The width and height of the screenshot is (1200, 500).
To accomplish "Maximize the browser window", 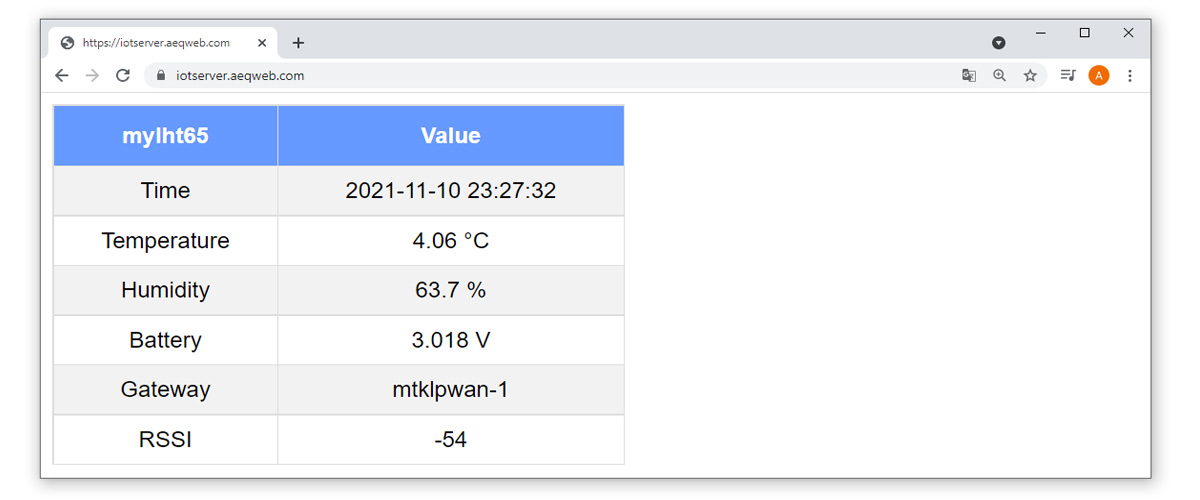I will (1084, 33).
